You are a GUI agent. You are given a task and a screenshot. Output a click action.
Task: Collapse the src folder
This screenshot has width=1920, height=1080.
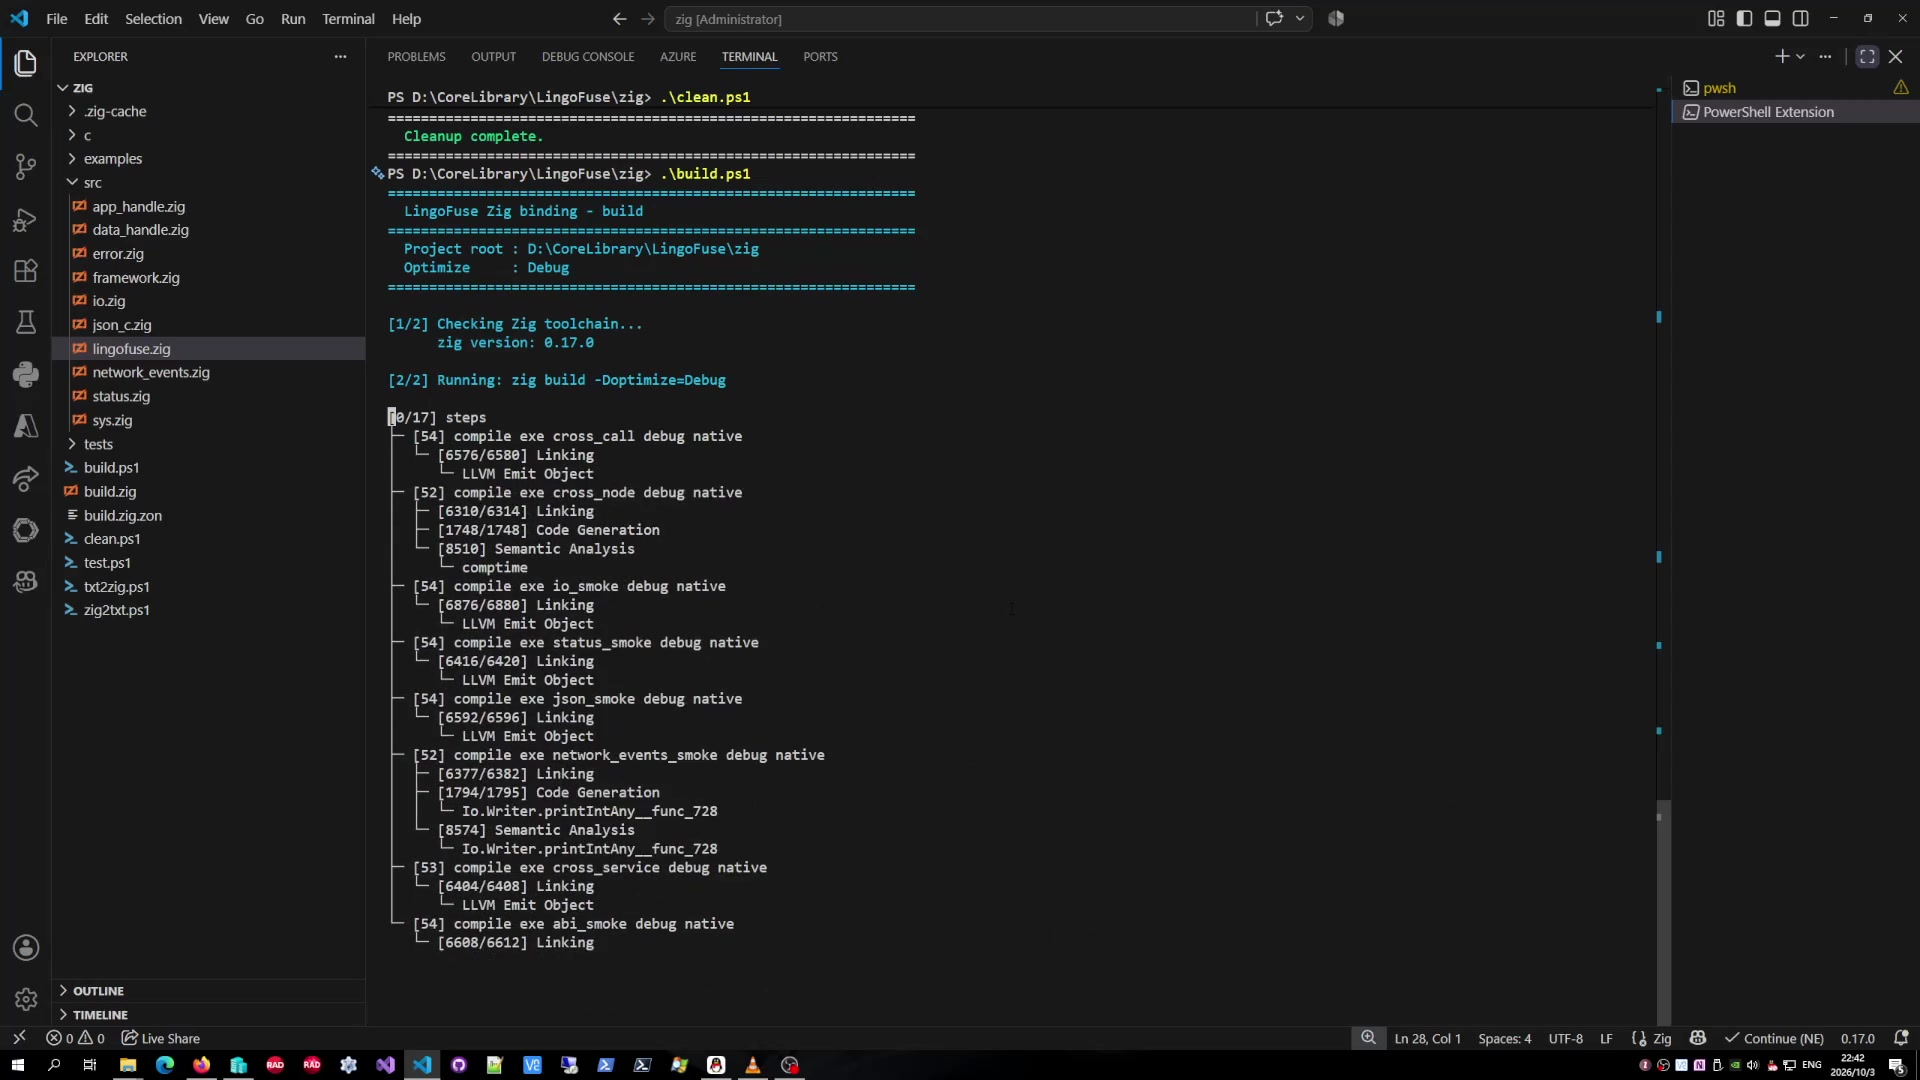pyautogui.click(x=208, y=182)
